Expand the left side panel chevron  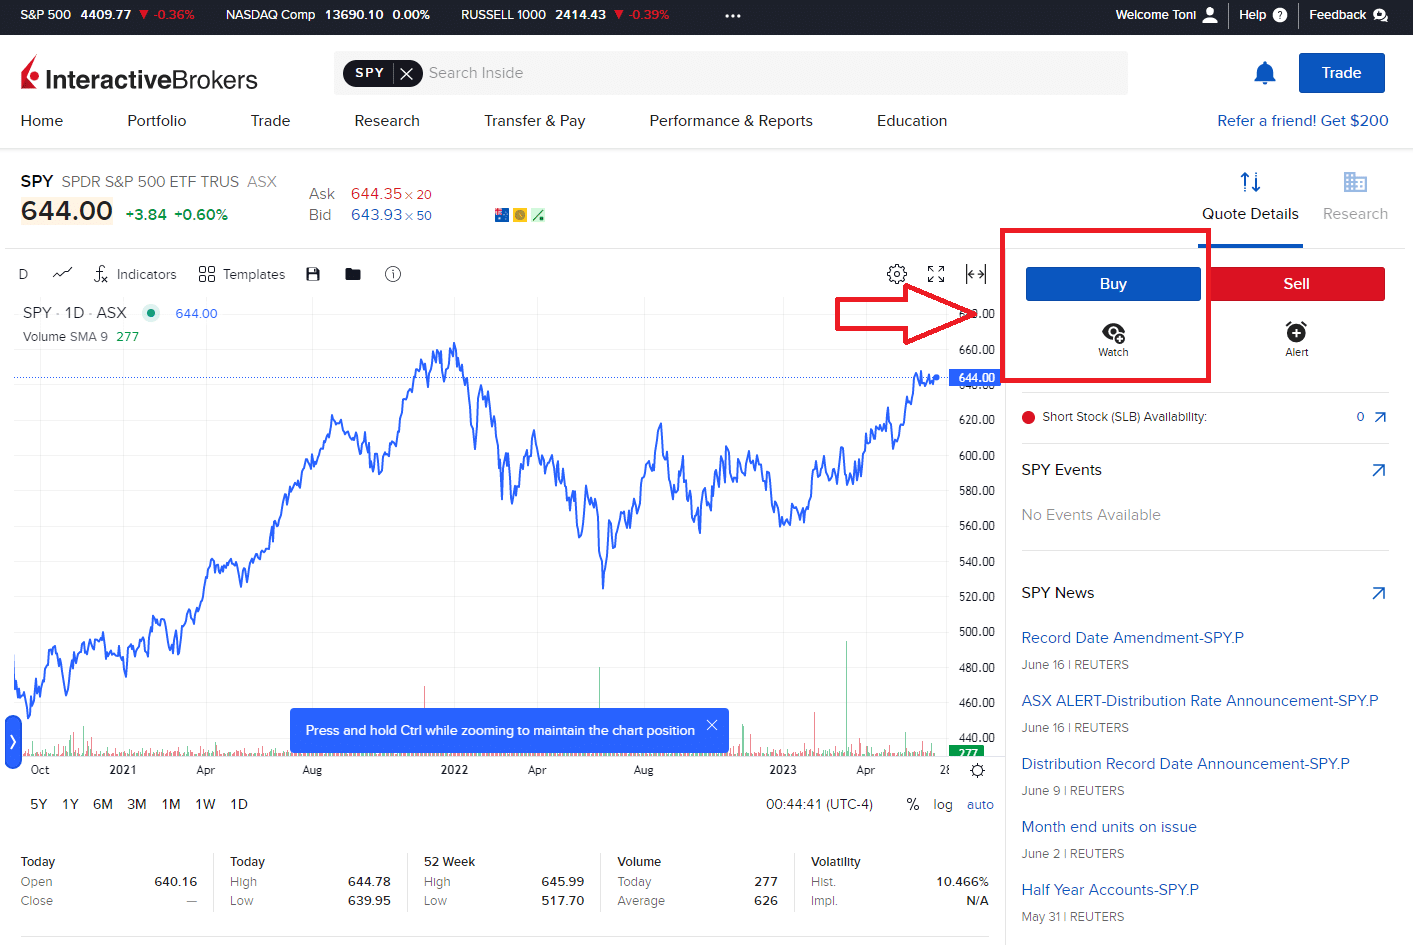[13, 742]
